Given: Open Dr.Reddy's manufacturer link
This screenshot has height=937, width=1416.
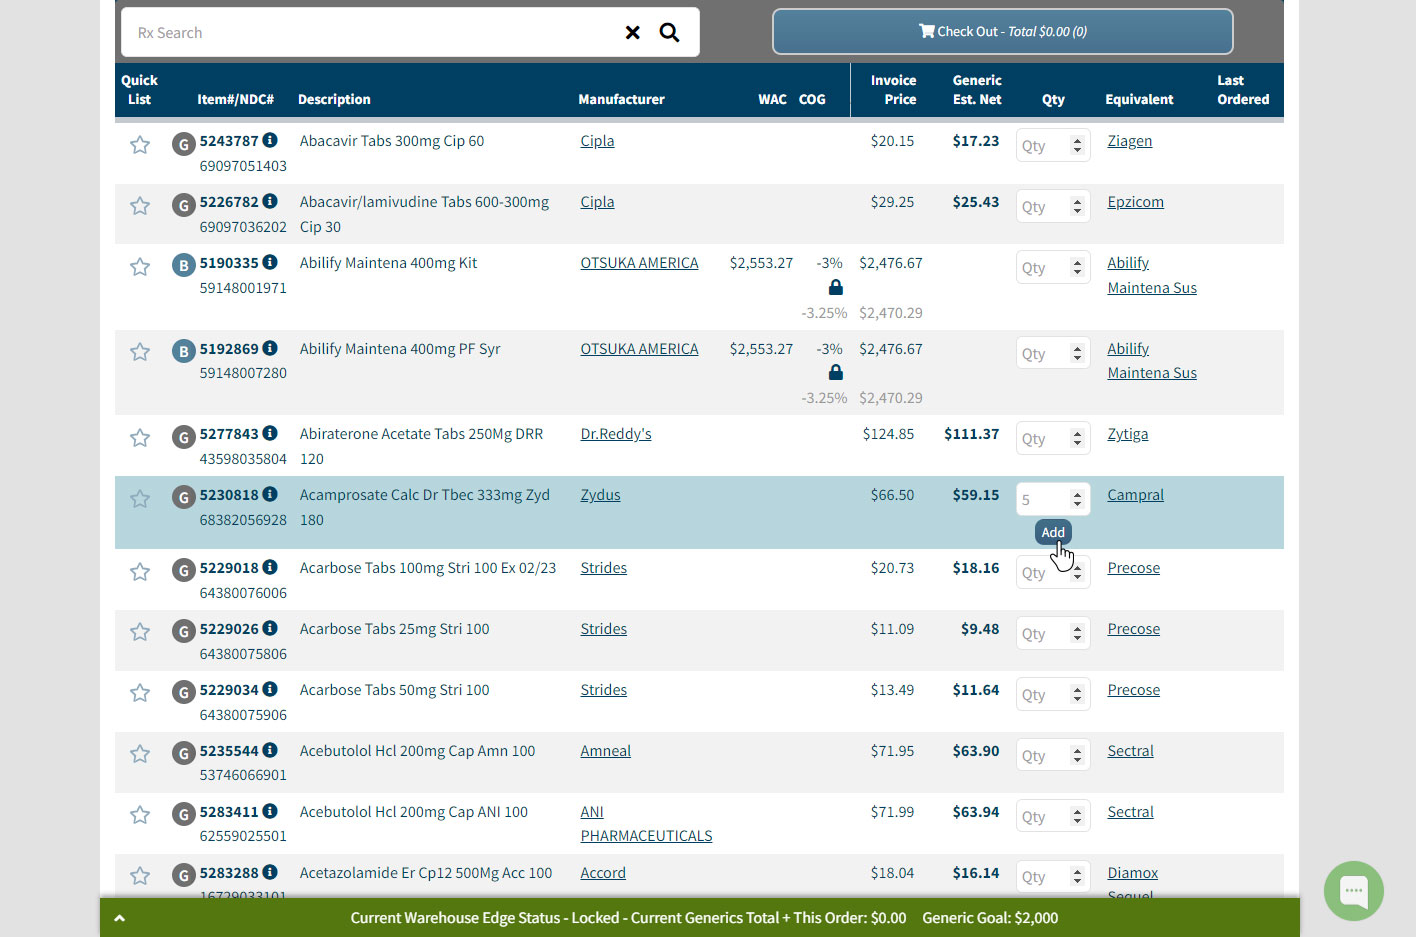Looking at the screenshot, I should [616, 434].
